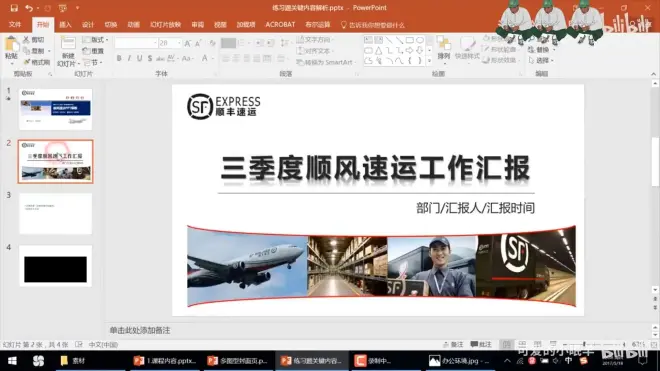
Task: Toggle Bold formatting
Action: [119, 58]
